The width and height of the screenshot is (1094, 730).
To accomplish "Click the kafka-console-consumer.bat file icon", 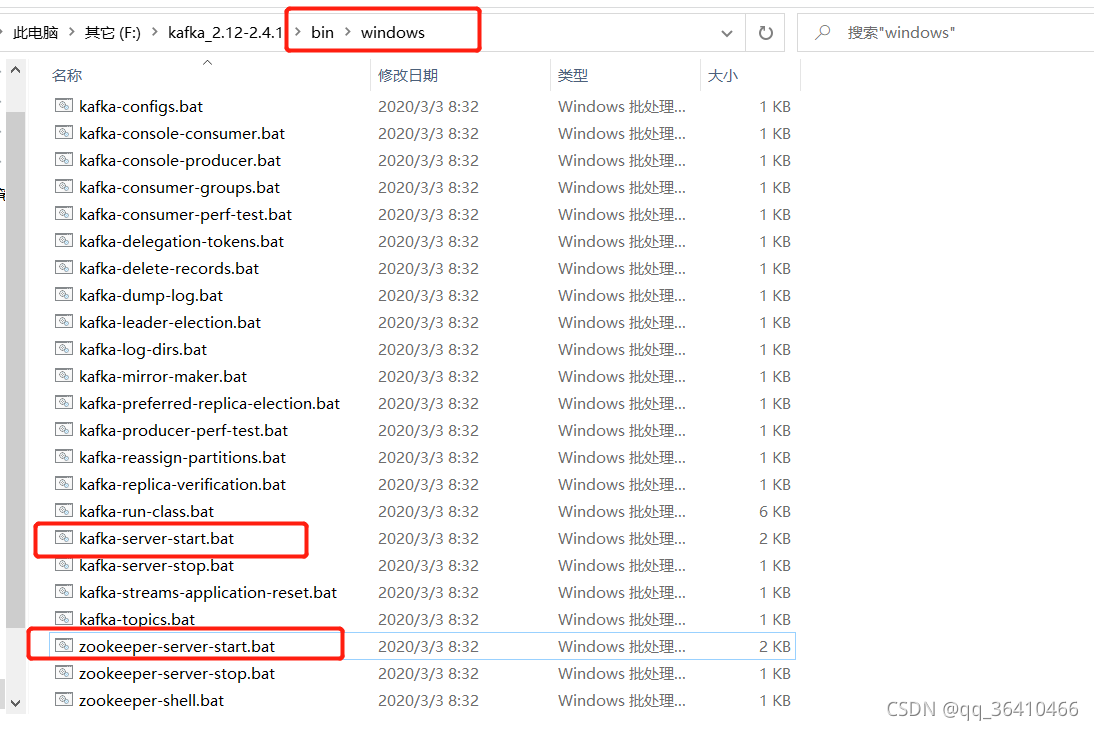I will tap(63, 133).
